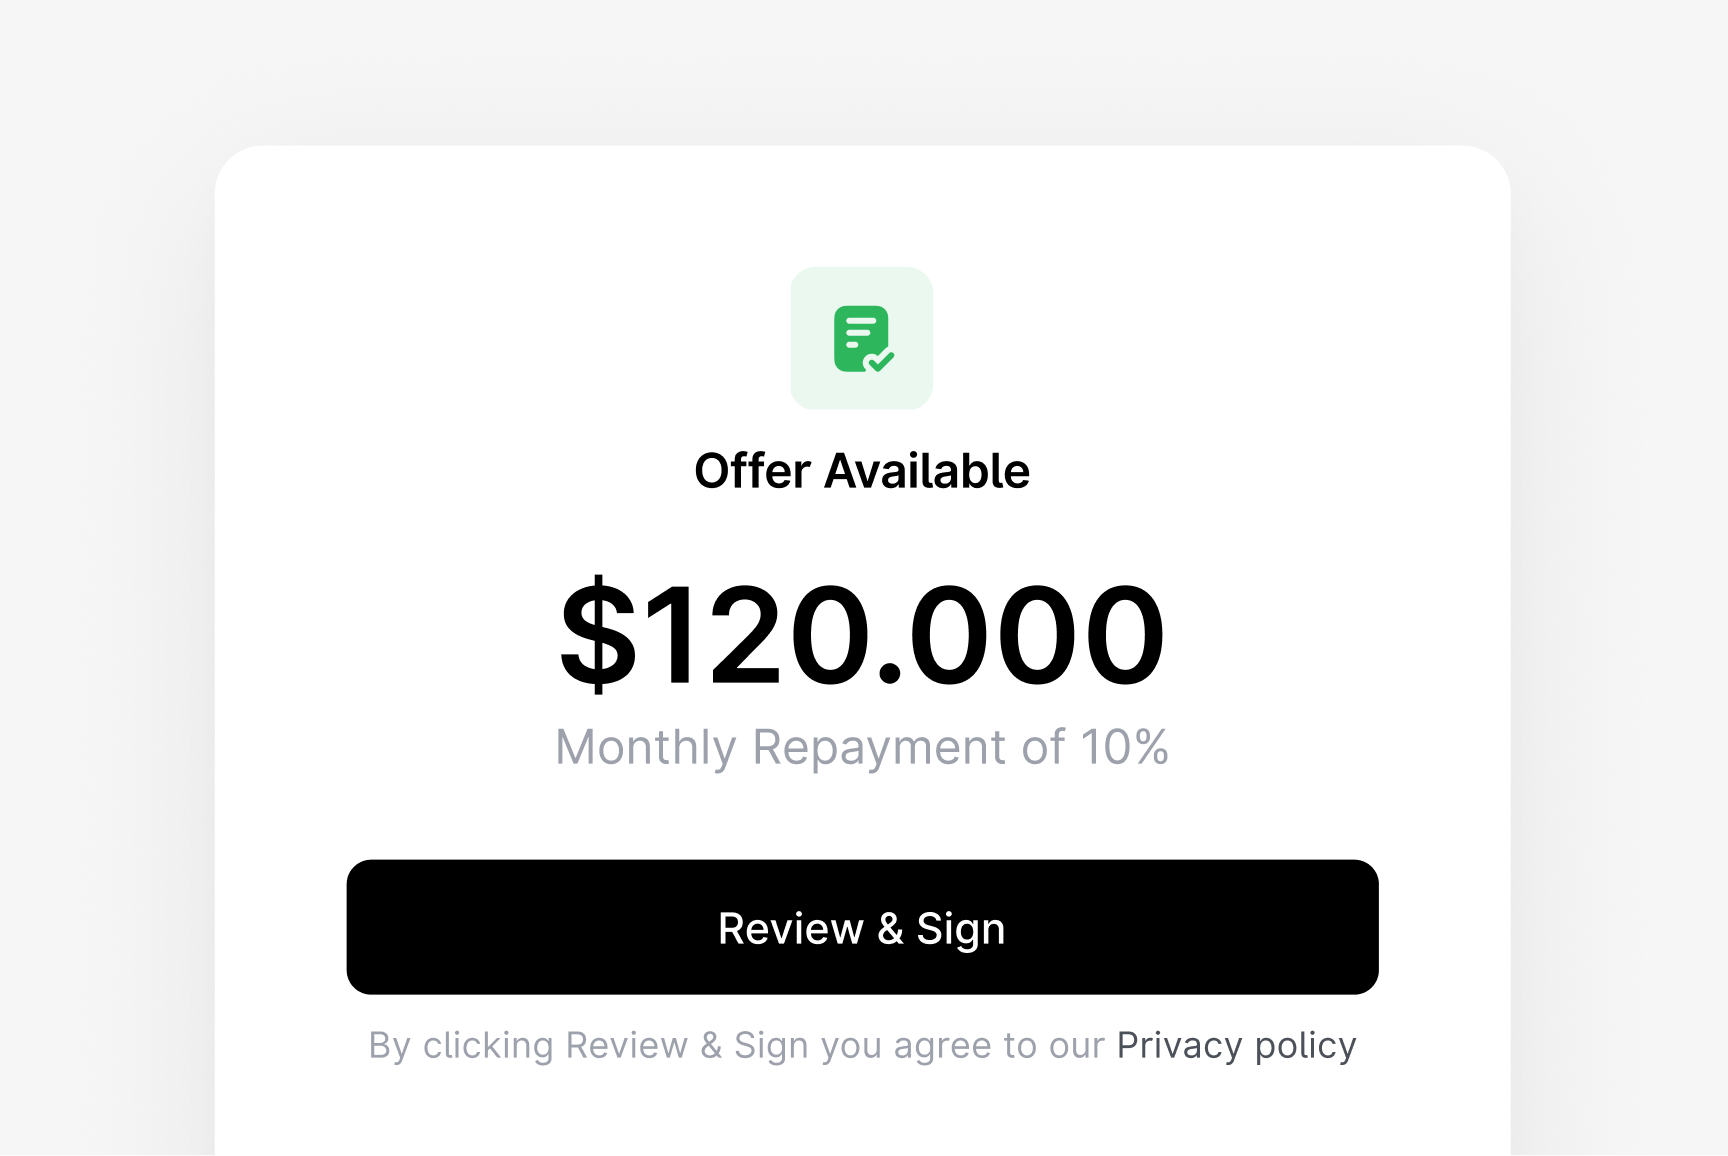Click the Offer Available heading
1728x1156 pixels.
pyautogui.click(x=862, y=470)
